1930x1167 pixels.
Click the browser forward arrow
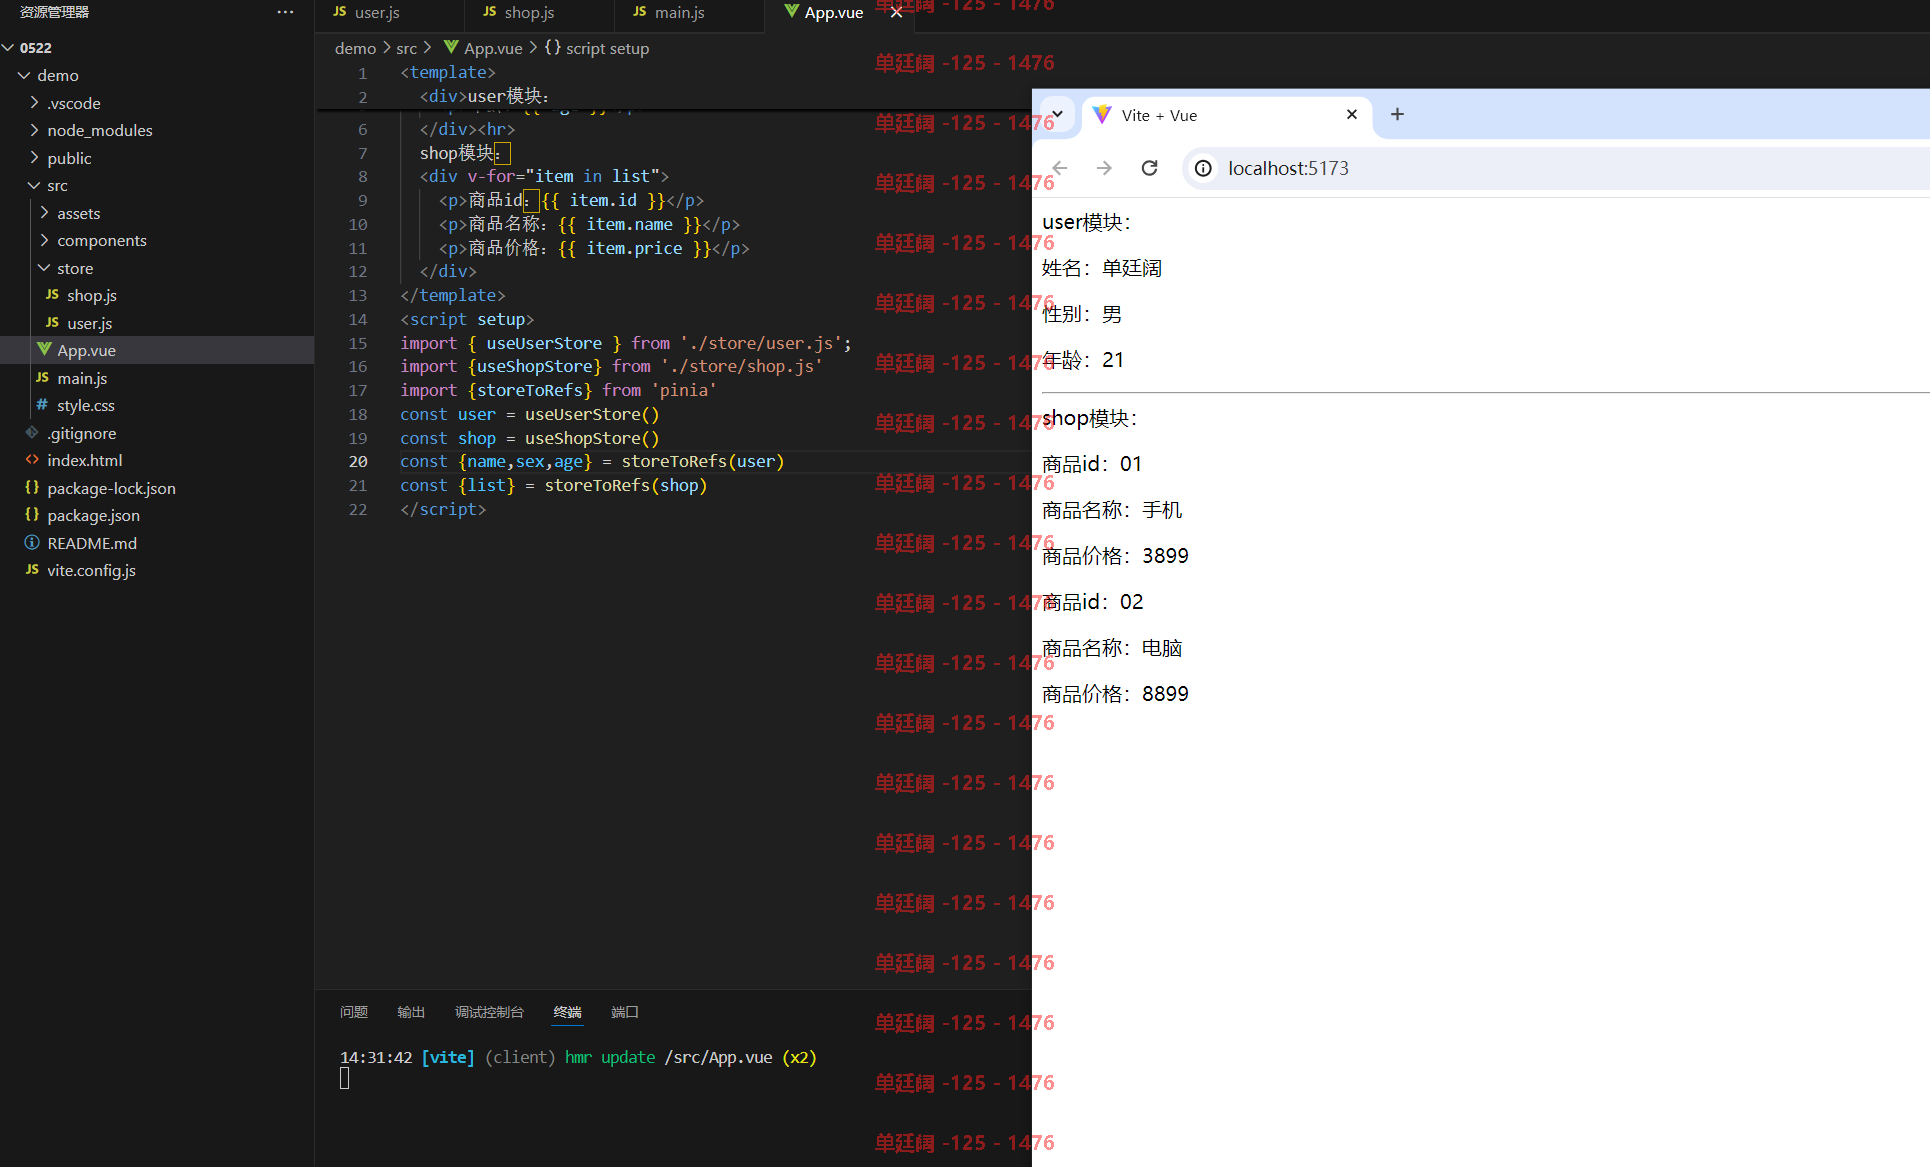click(1104, 168)
